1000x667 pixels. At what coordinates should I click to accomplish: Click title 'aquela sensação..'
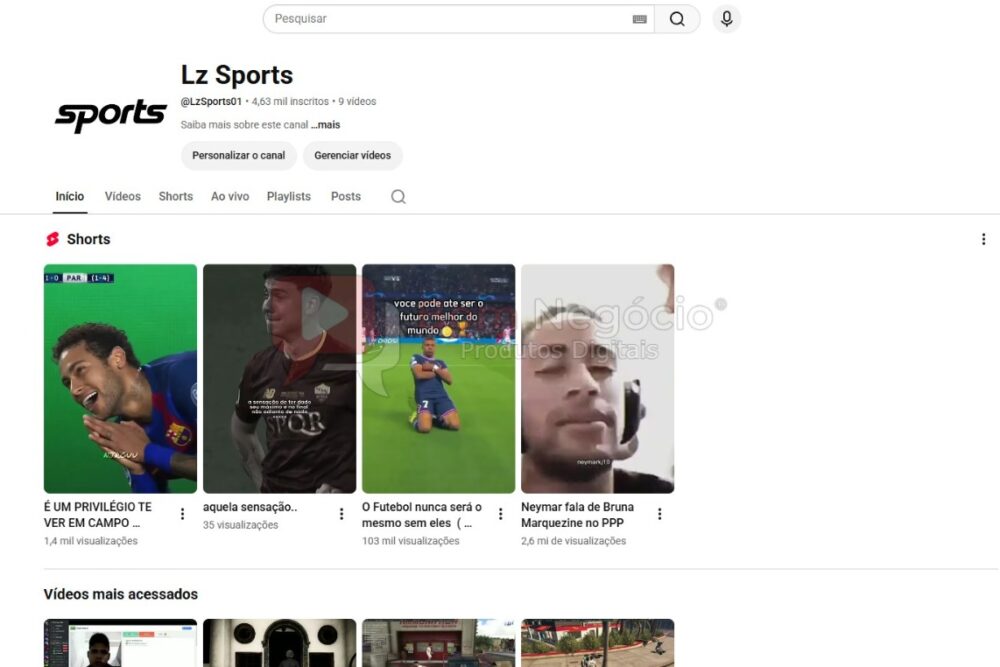point(250,507)
